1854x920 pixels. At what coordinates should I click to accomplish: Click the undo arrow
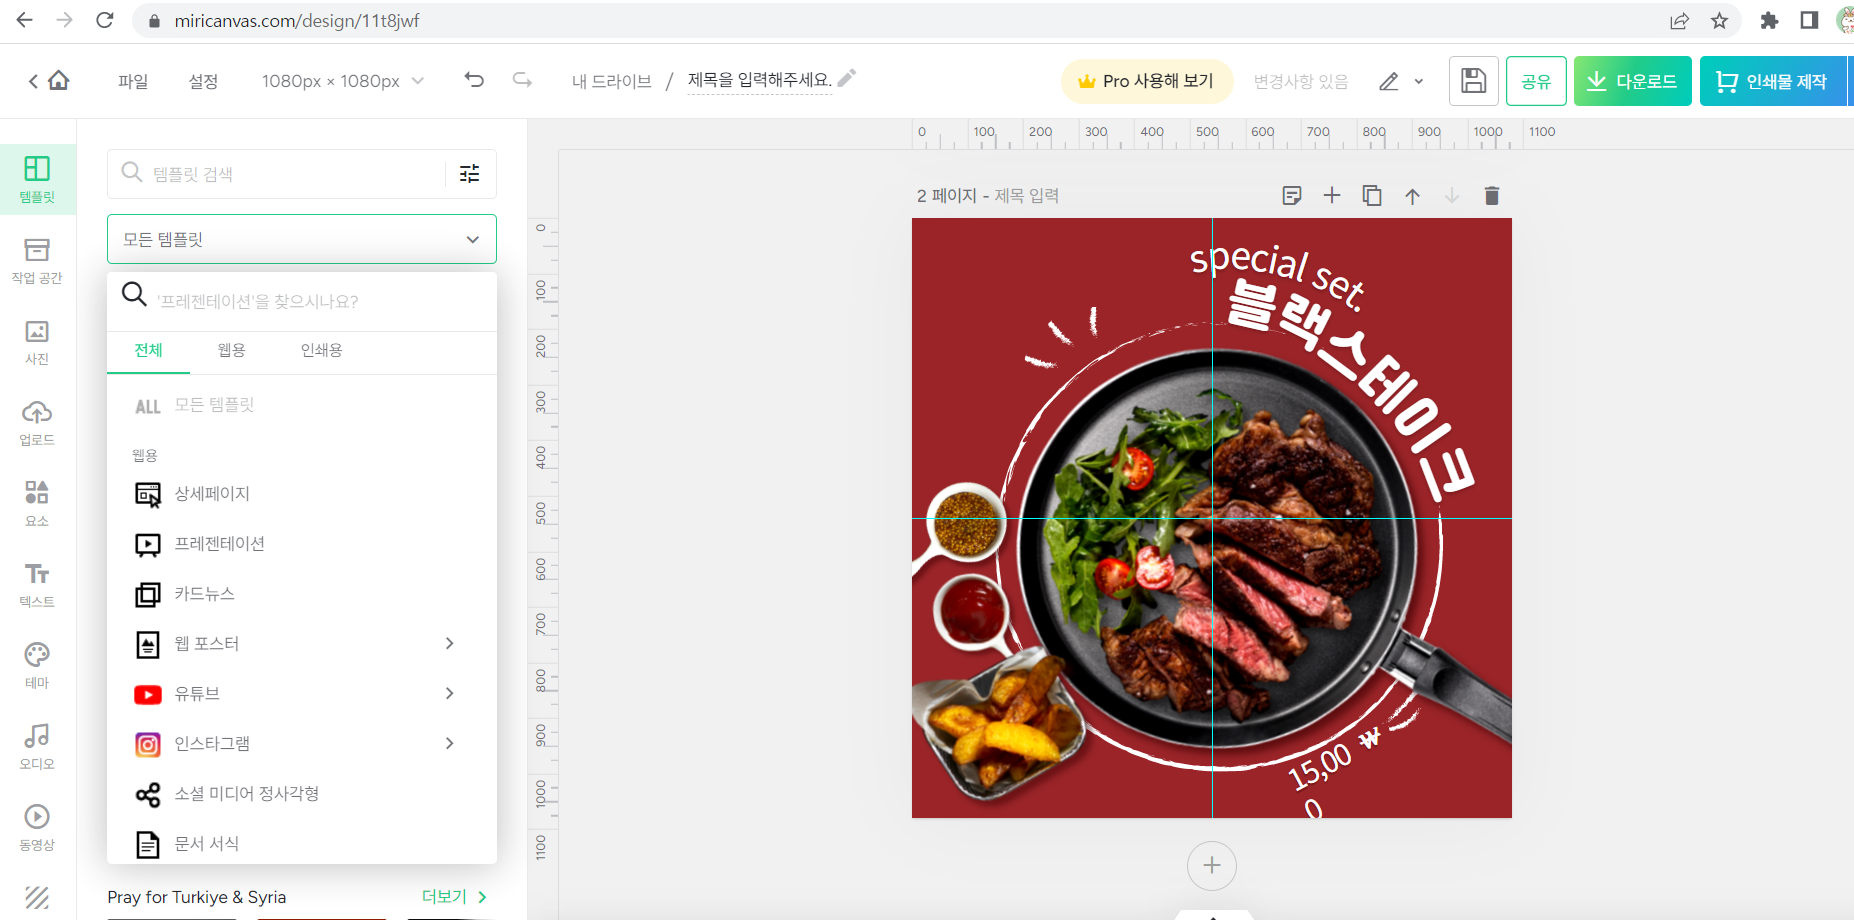(x=474, y=80)
